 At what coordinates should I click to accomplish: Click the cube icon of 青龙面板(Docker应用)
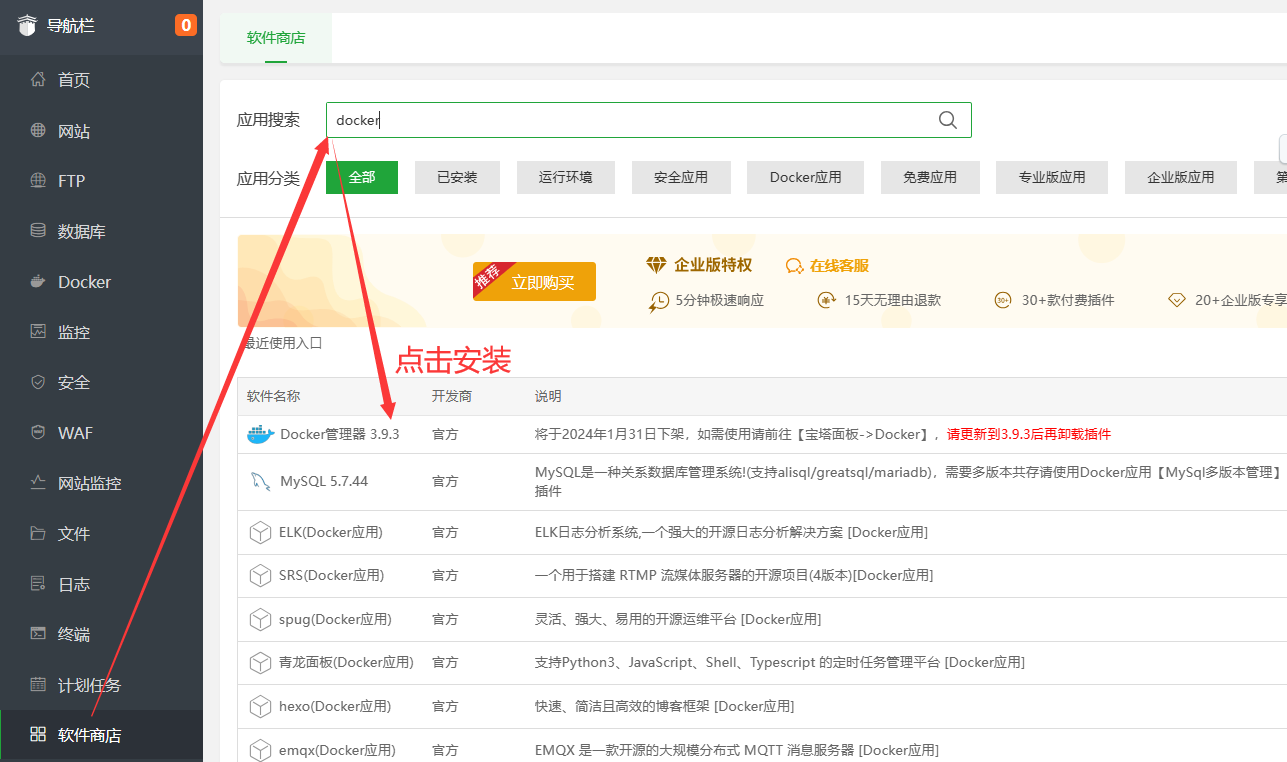[x=260, y=662]
